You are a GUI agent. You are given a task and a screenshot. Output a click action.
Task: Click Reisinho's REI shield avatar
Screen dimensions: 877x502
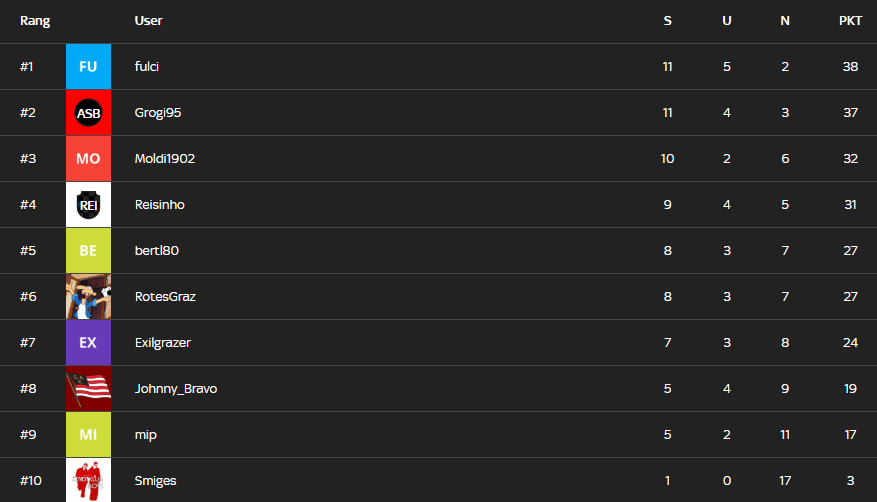(x=88, y=205)
